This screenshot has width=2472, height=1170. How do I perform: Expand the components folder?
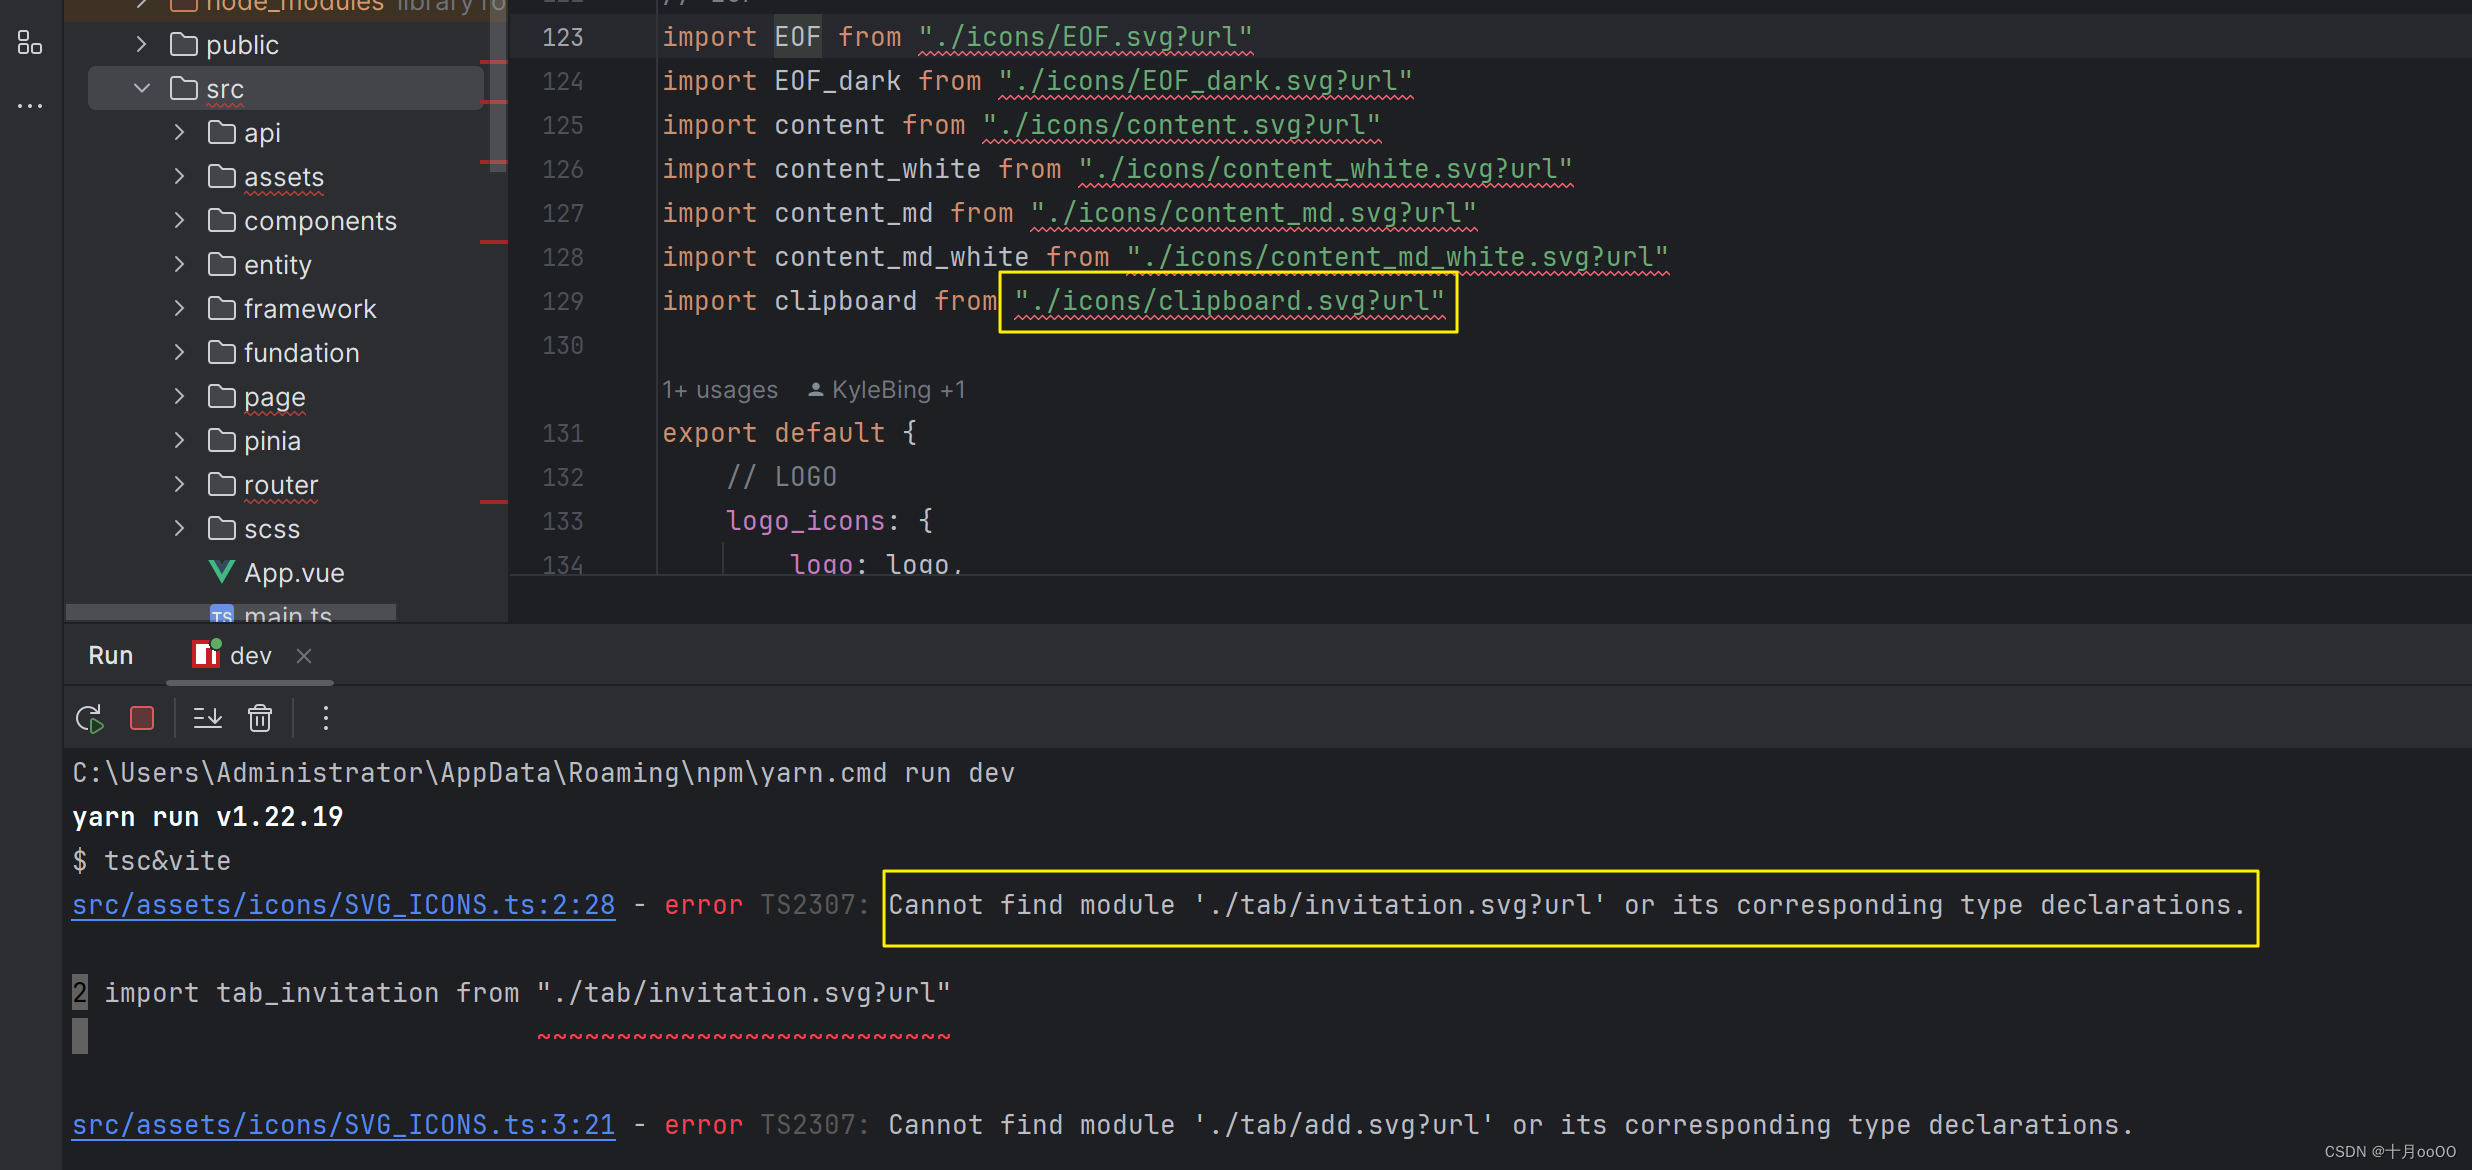pos(180,221)
